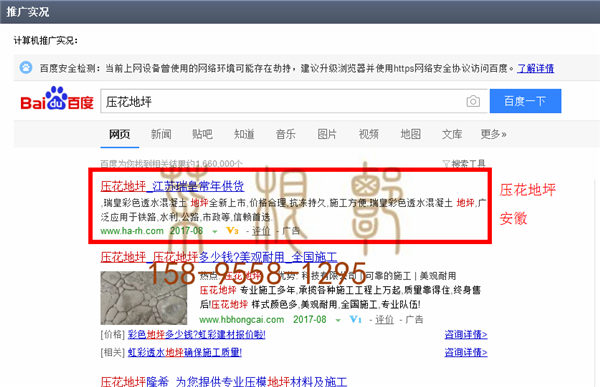Click 广告 label beside hbhongcai.com result
This screenshot has width=600, height=387.
pyautogui.click(x=414, y=319)
